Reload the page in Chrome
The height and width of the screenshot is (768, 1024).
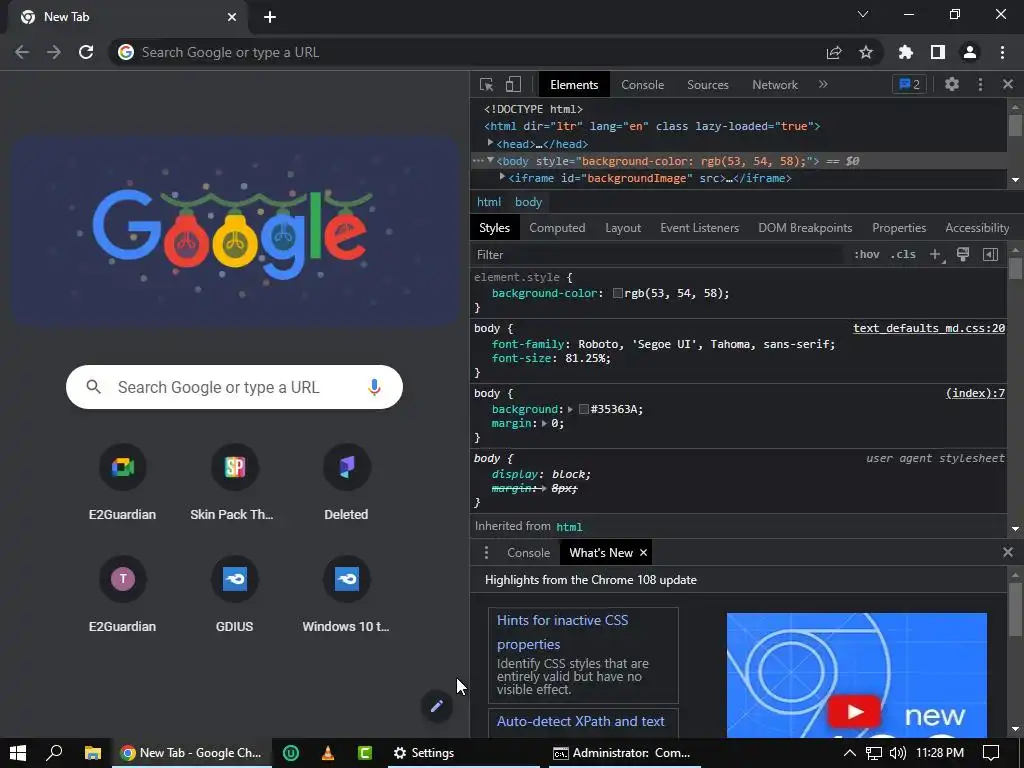coord(86,52)
